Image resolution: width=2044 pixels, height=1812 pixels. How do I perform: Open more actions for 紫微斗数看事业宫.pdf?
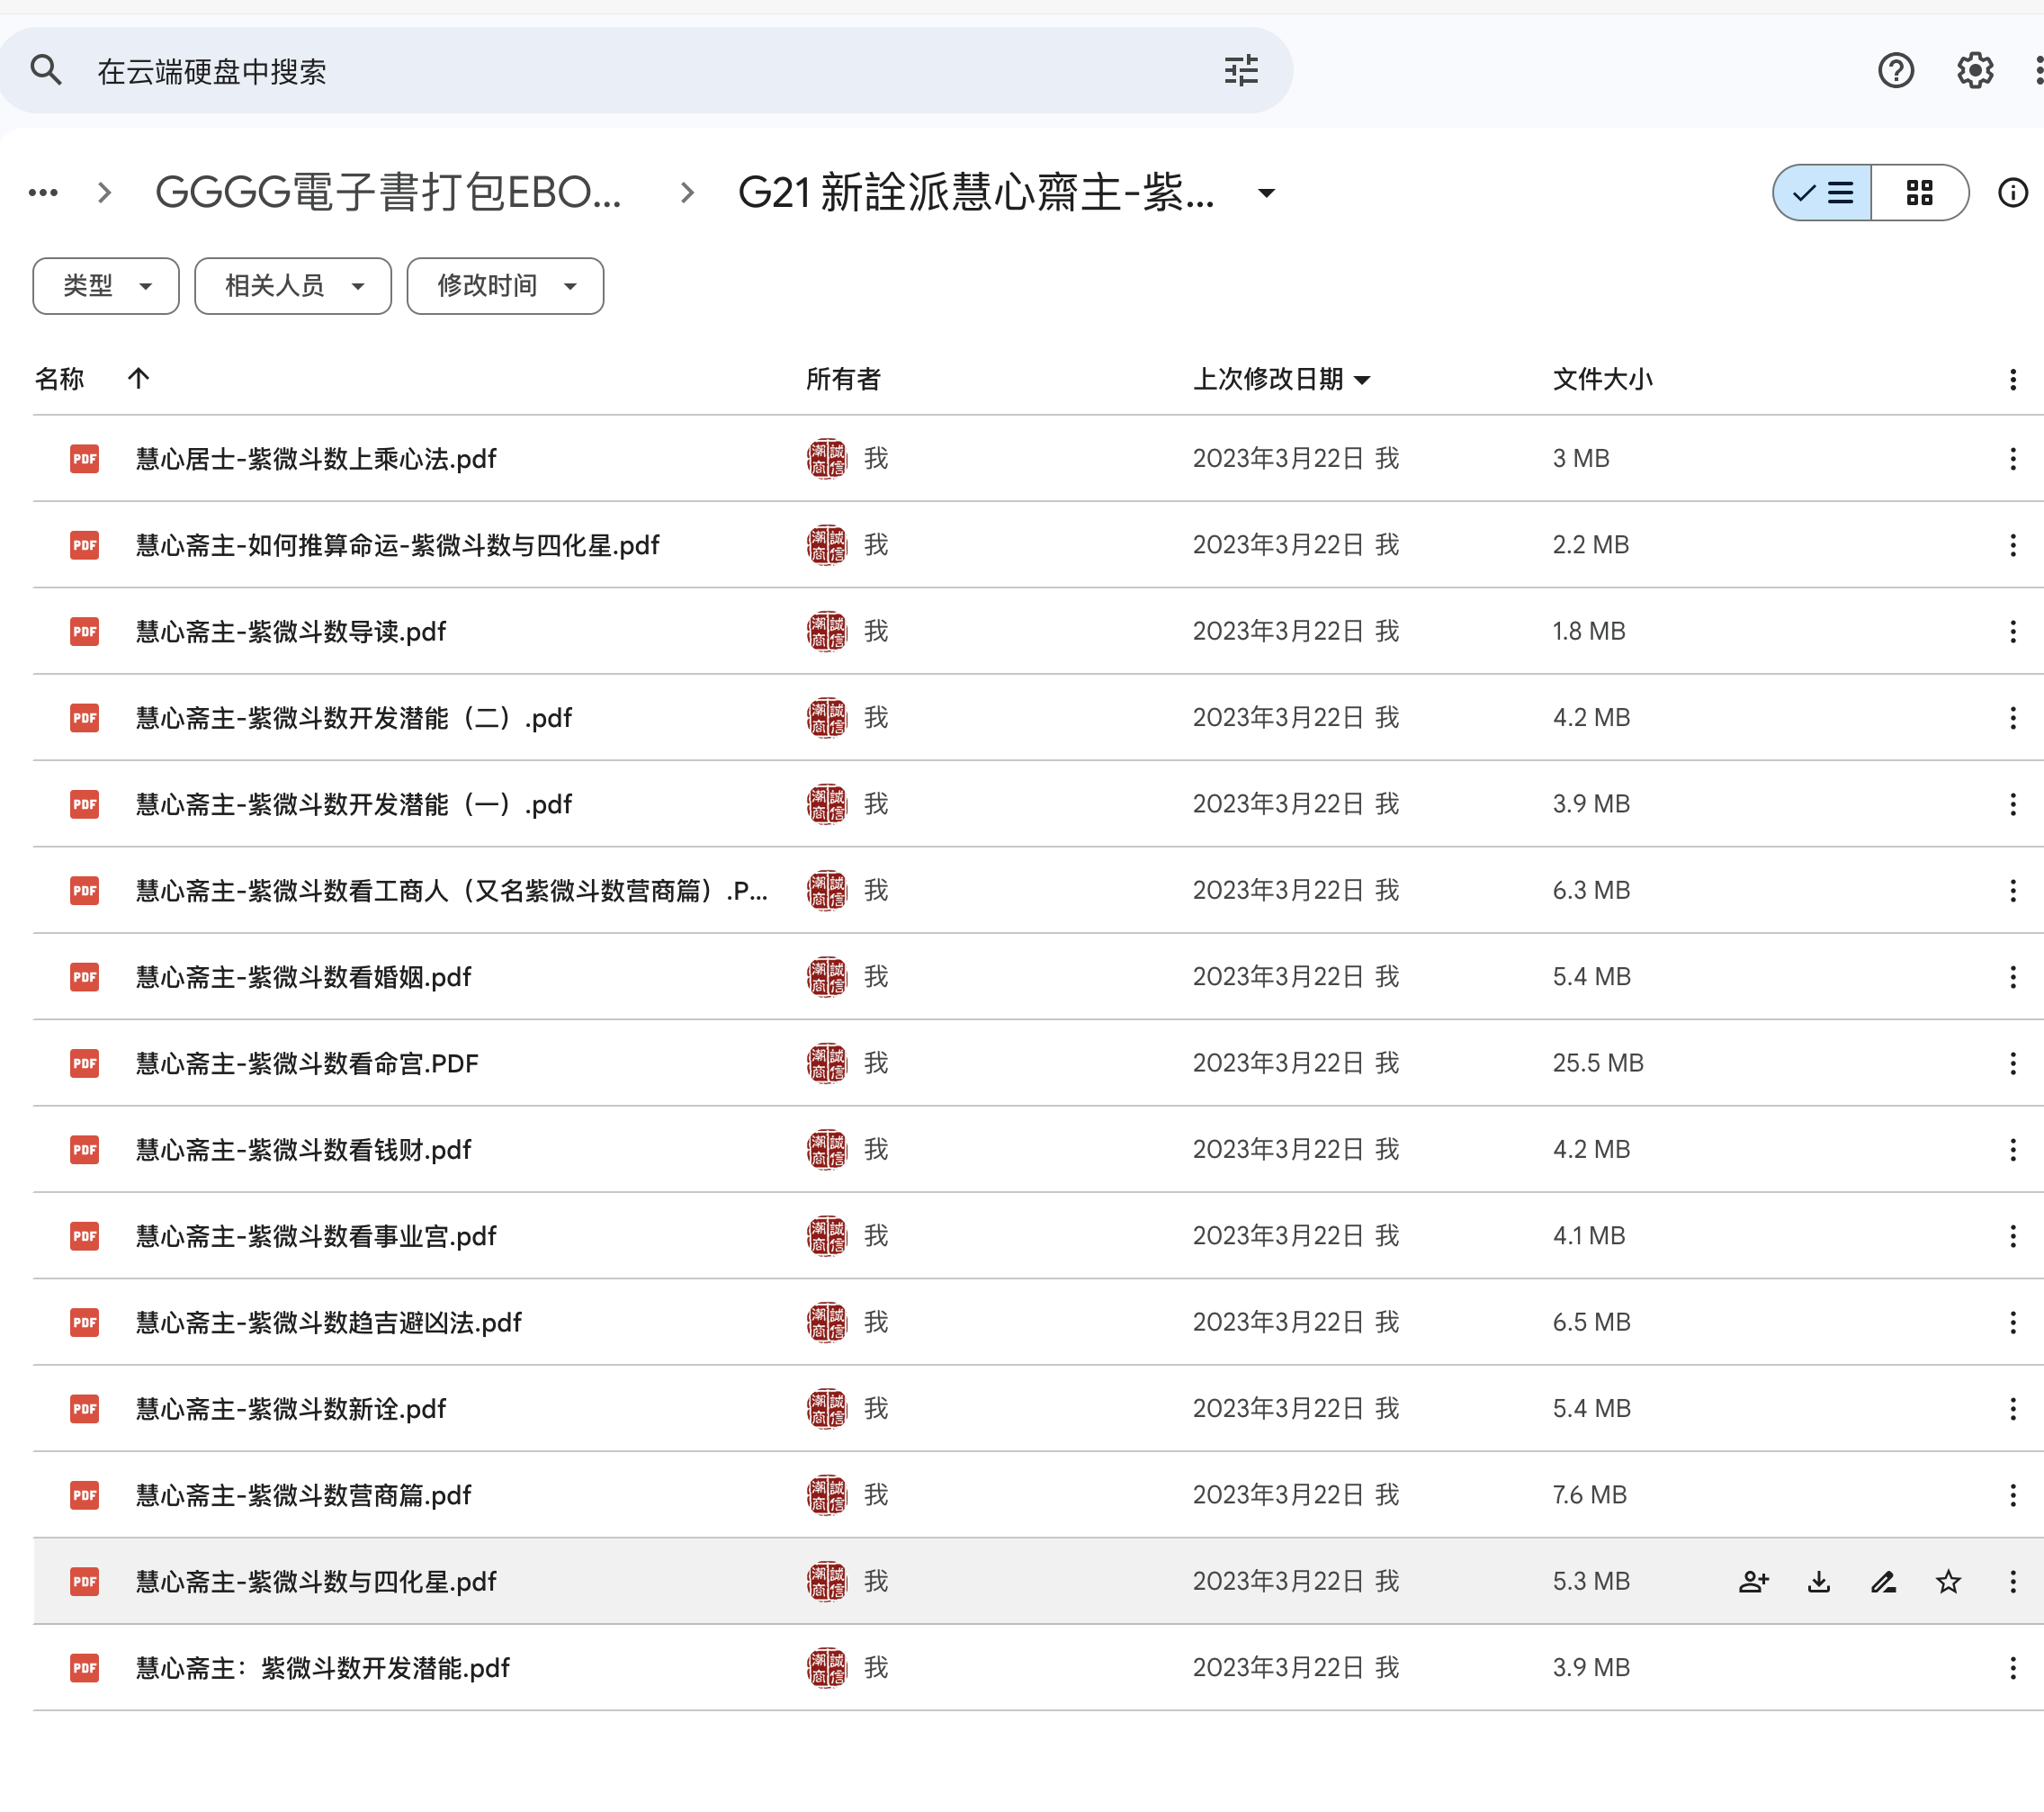2012,1236
